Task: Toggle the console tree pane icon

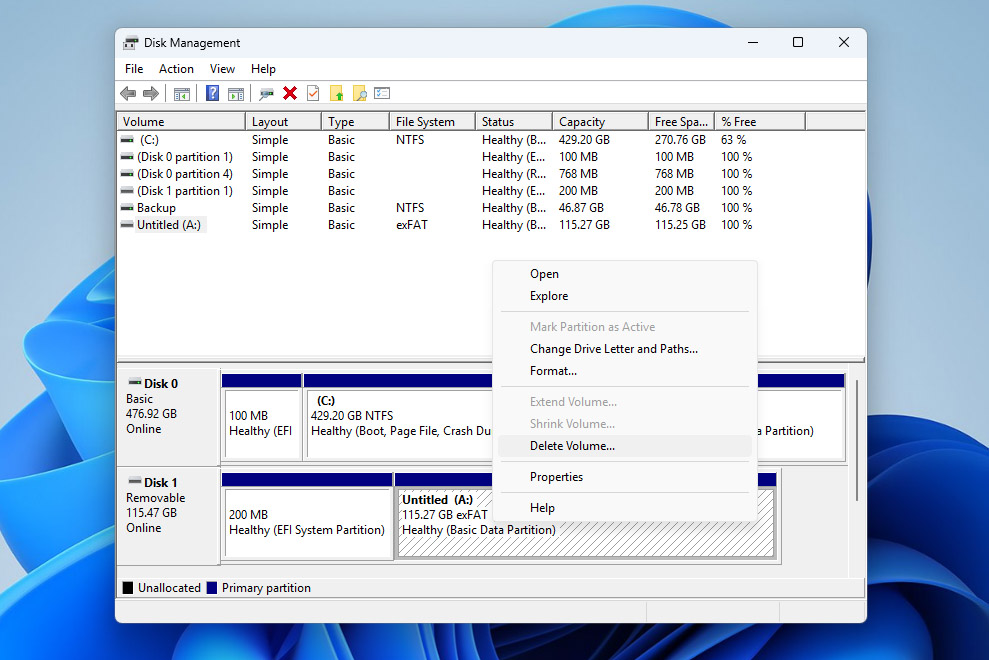Action: 182,93
